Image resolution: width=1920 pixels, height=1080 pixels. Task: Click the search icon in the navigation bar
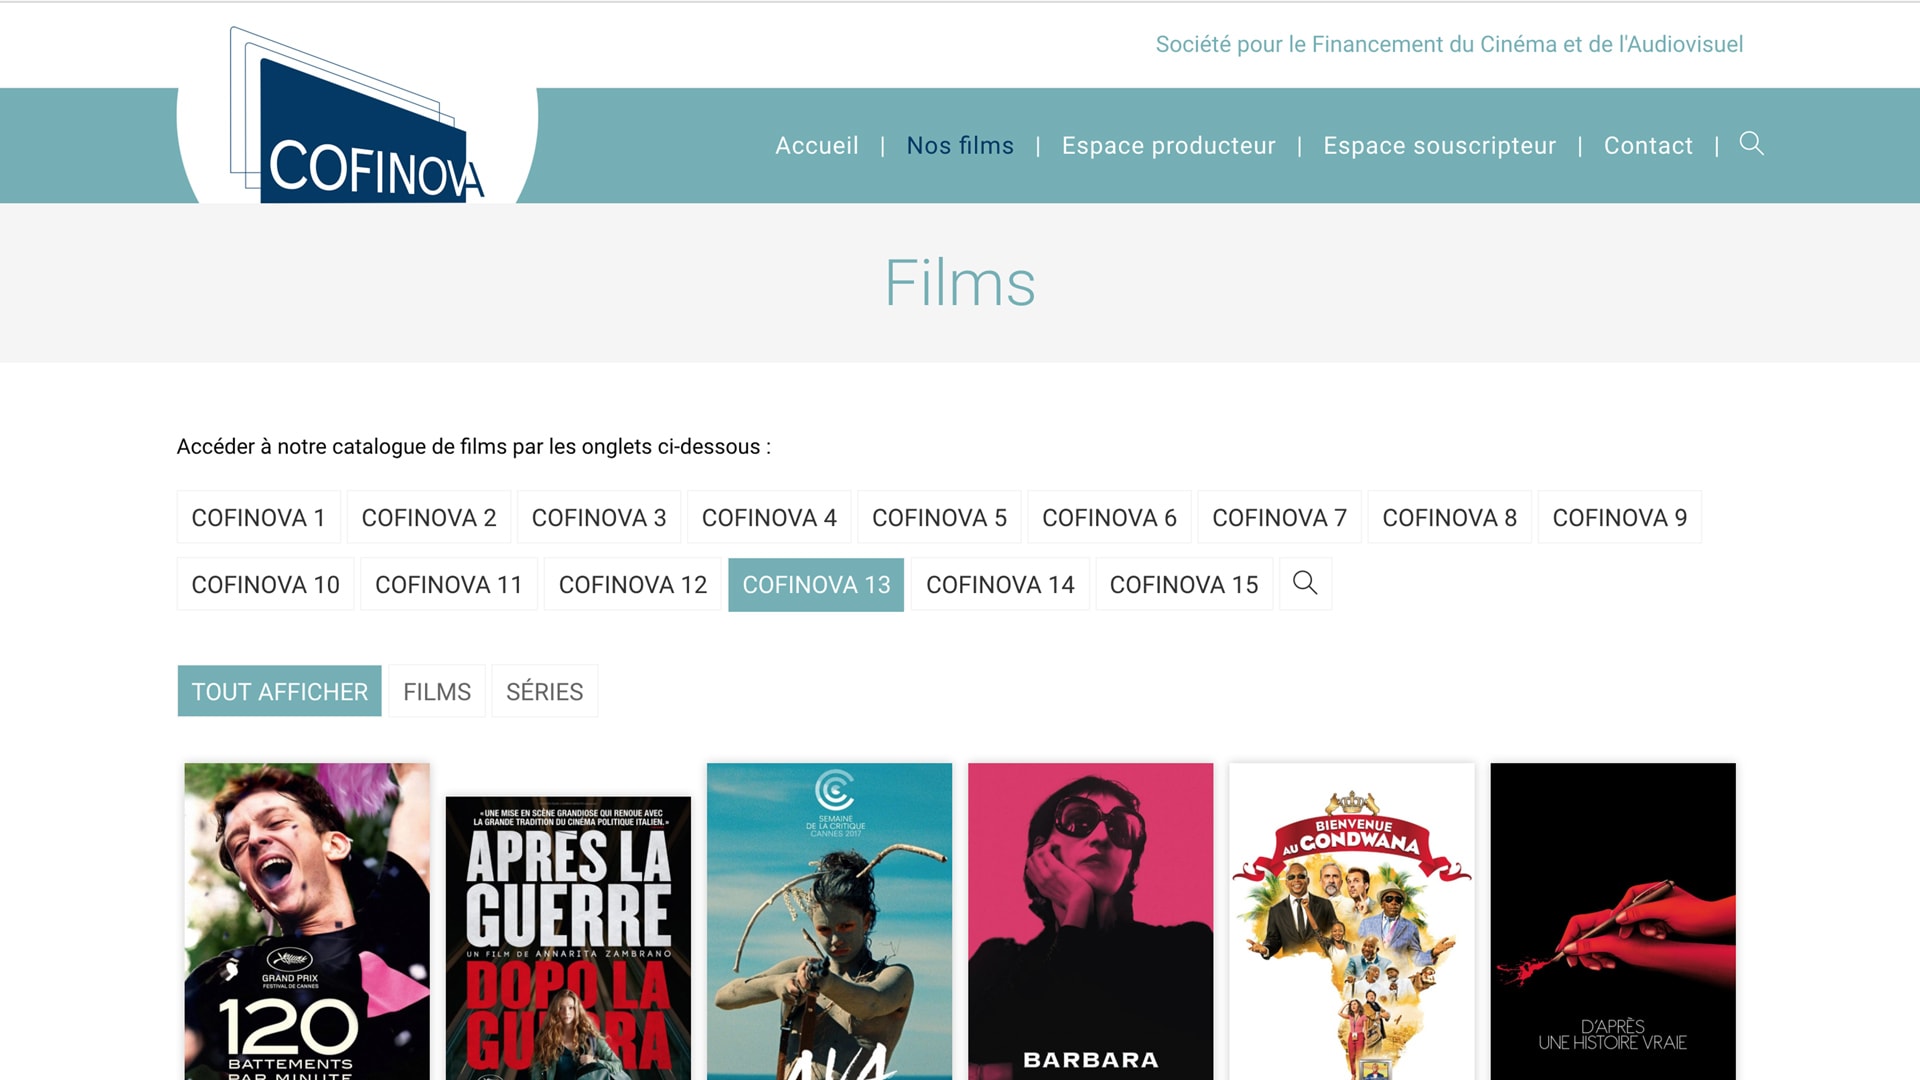pyautogui.click(x=1751, y=144)
